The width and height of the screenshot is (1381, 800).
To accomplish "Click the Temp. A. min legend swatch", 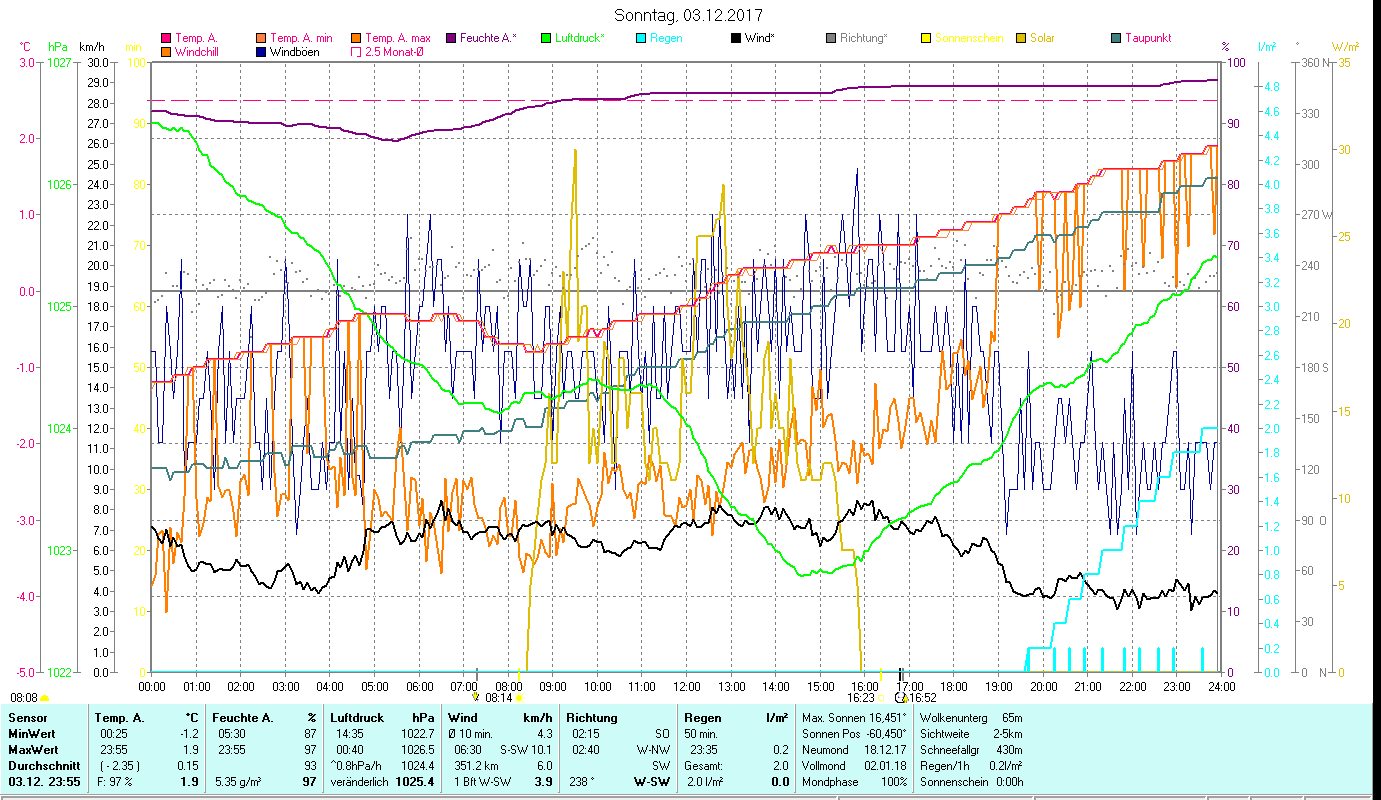I will tap(261, 38).
